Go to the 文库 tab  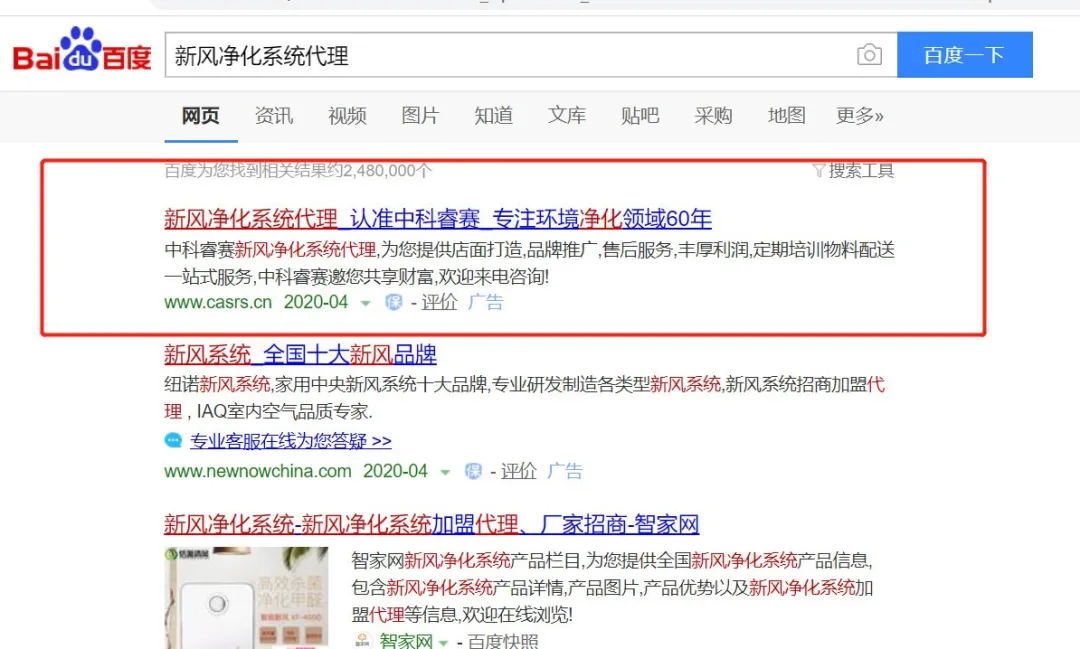567,116
